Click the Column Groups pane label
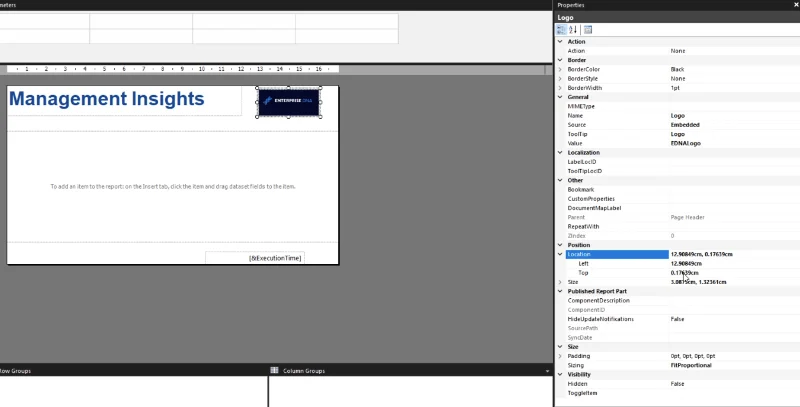Image resolution: width=800 pixels, height=407 pixels. [x=304, y=371]
